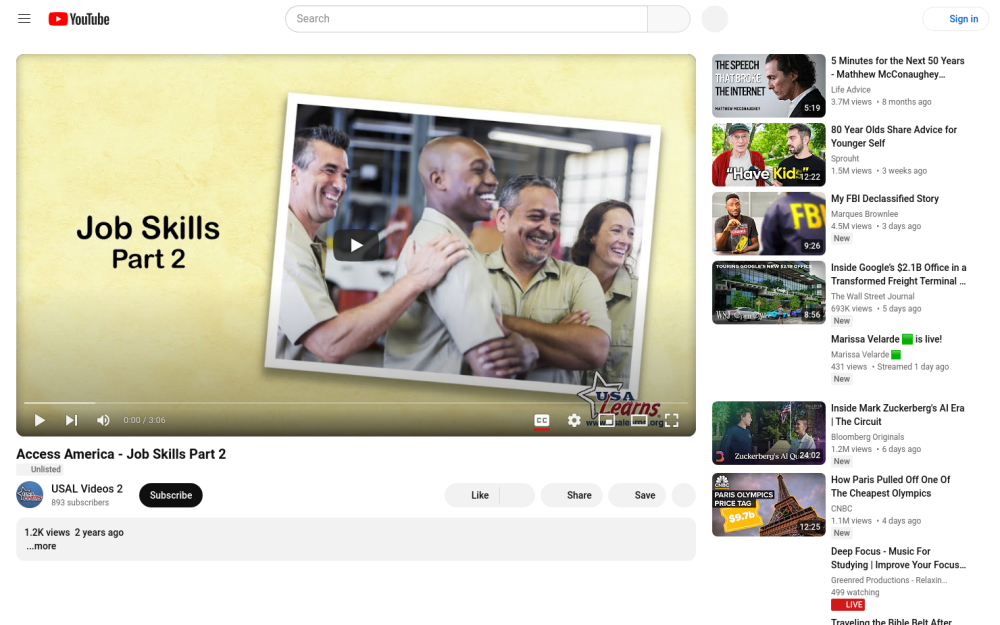Open Google $2.1B Office video thumbnail
This screenshot has height=625, width=1000.
[x=768, y=292]
